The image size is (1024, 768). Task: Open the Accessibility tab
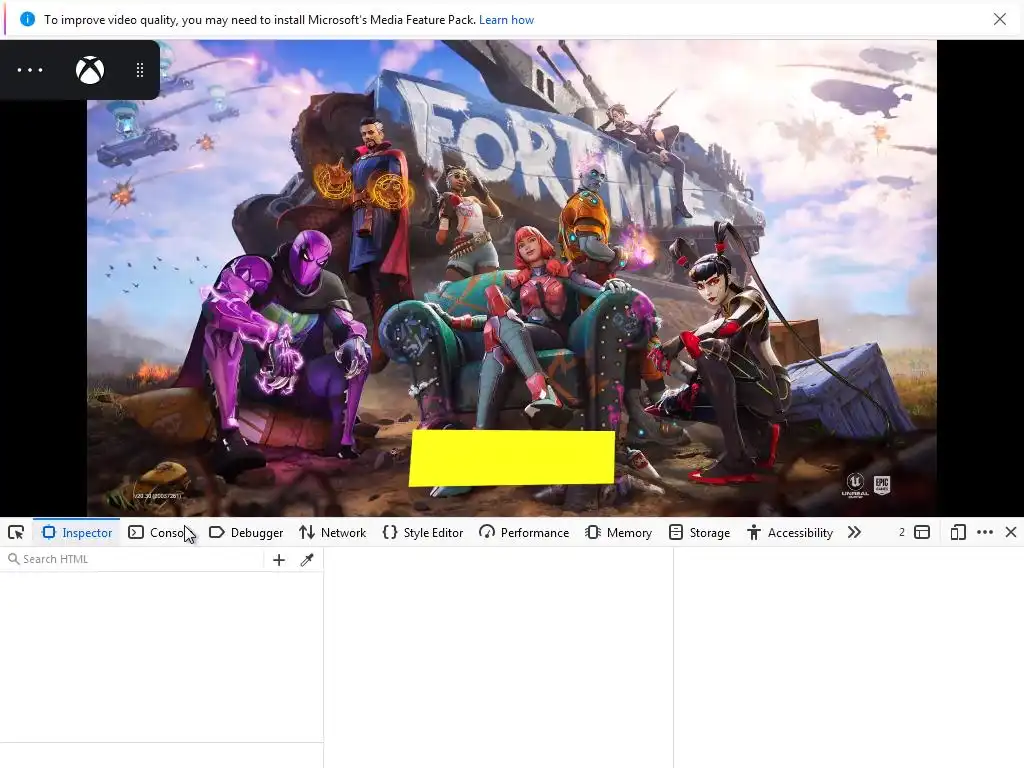pyautogui.click(x=790, y=532)
